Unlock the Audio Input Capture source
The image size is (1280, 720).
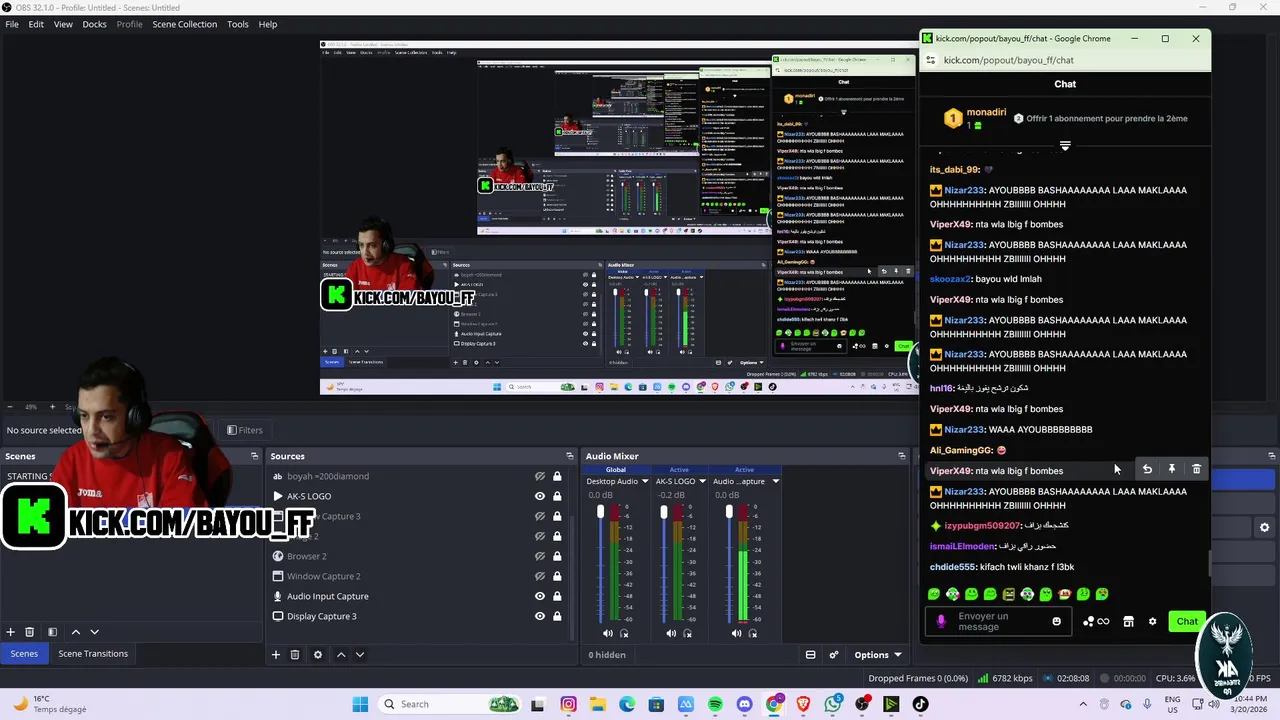coord(557,596)
